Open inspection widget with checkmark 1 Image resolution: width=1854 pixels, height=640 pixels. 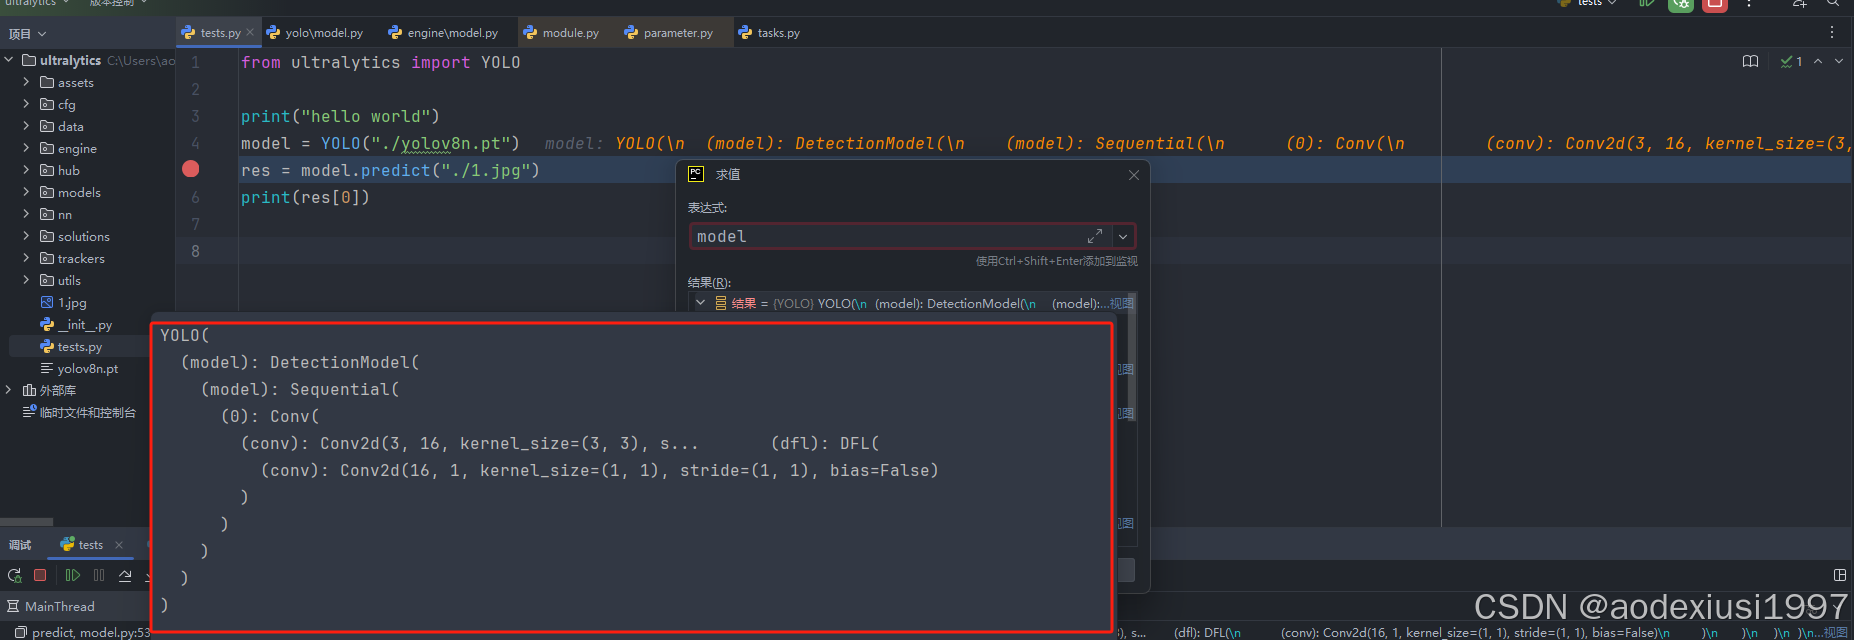1792,61
